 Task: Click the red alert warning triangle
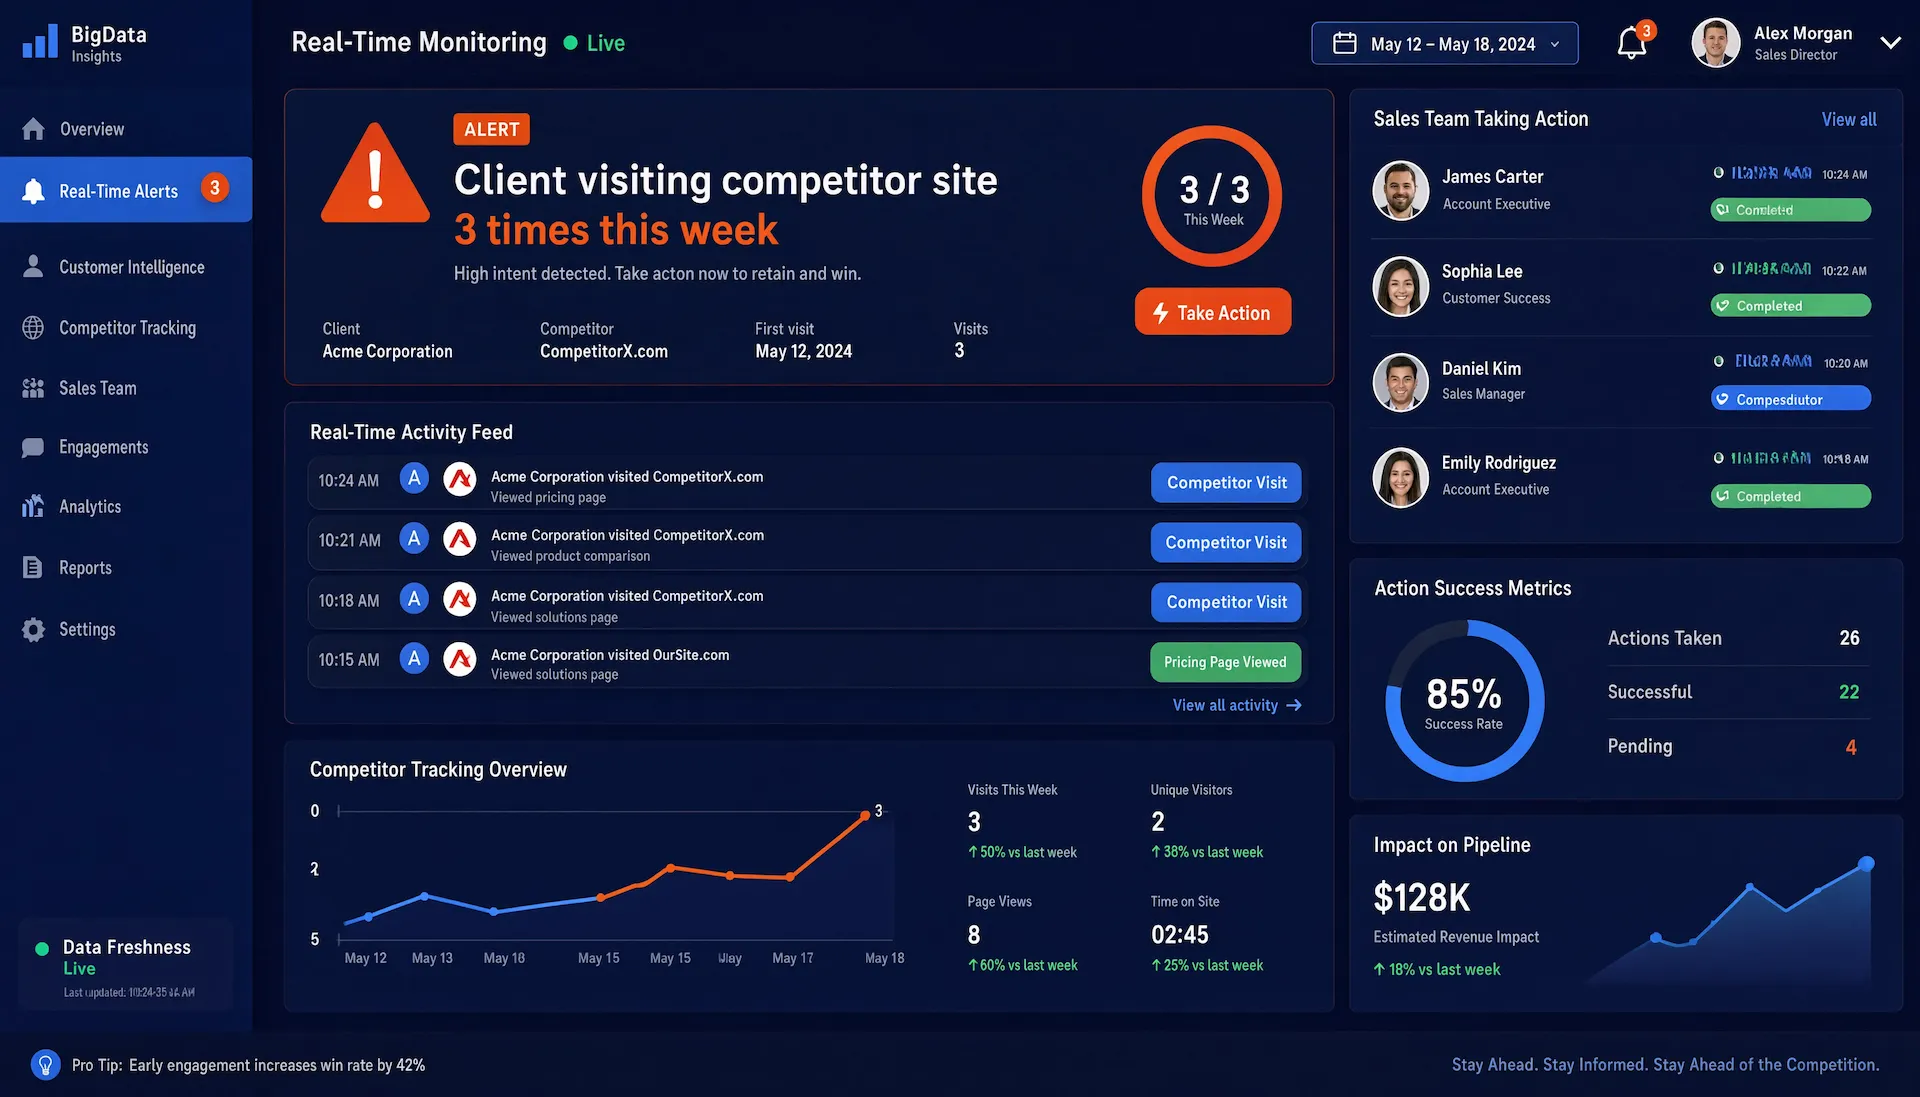coord(375,174)
